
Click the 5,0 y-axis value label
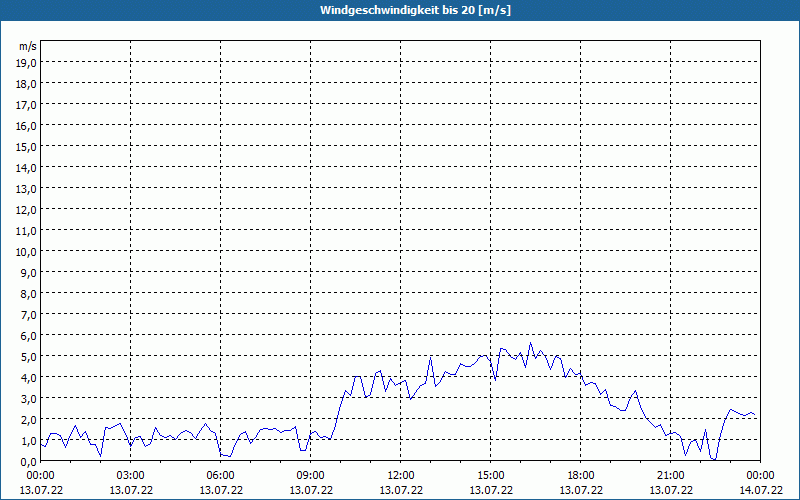28,357
